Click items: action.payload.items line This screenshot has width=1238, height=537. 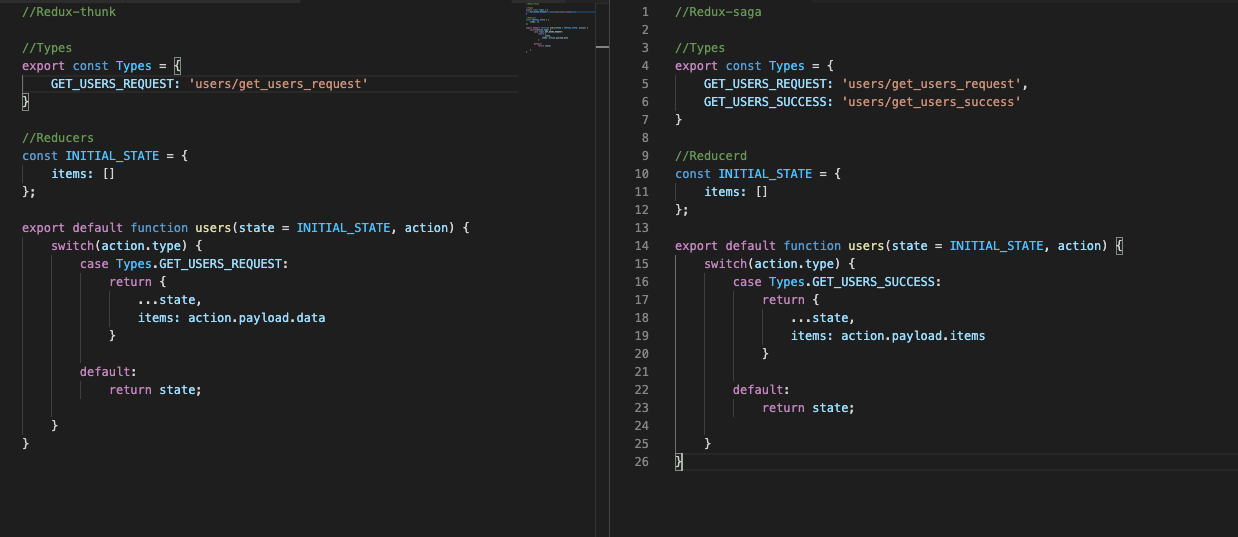(x=888, y=336)
